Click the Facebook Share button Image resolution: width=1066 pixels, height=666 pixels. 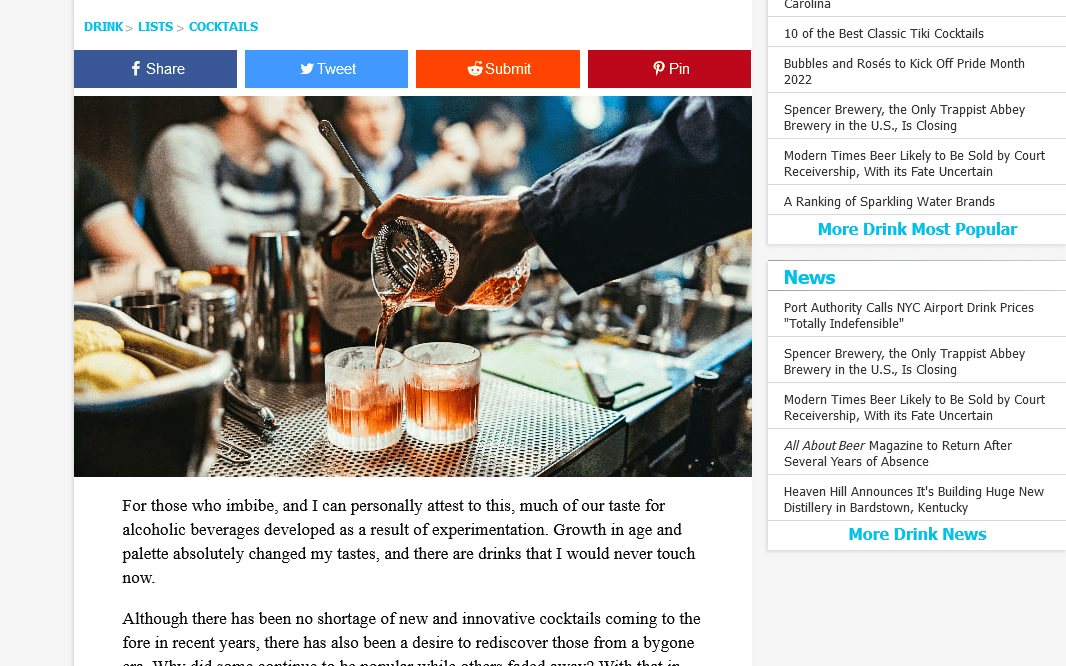155,69
